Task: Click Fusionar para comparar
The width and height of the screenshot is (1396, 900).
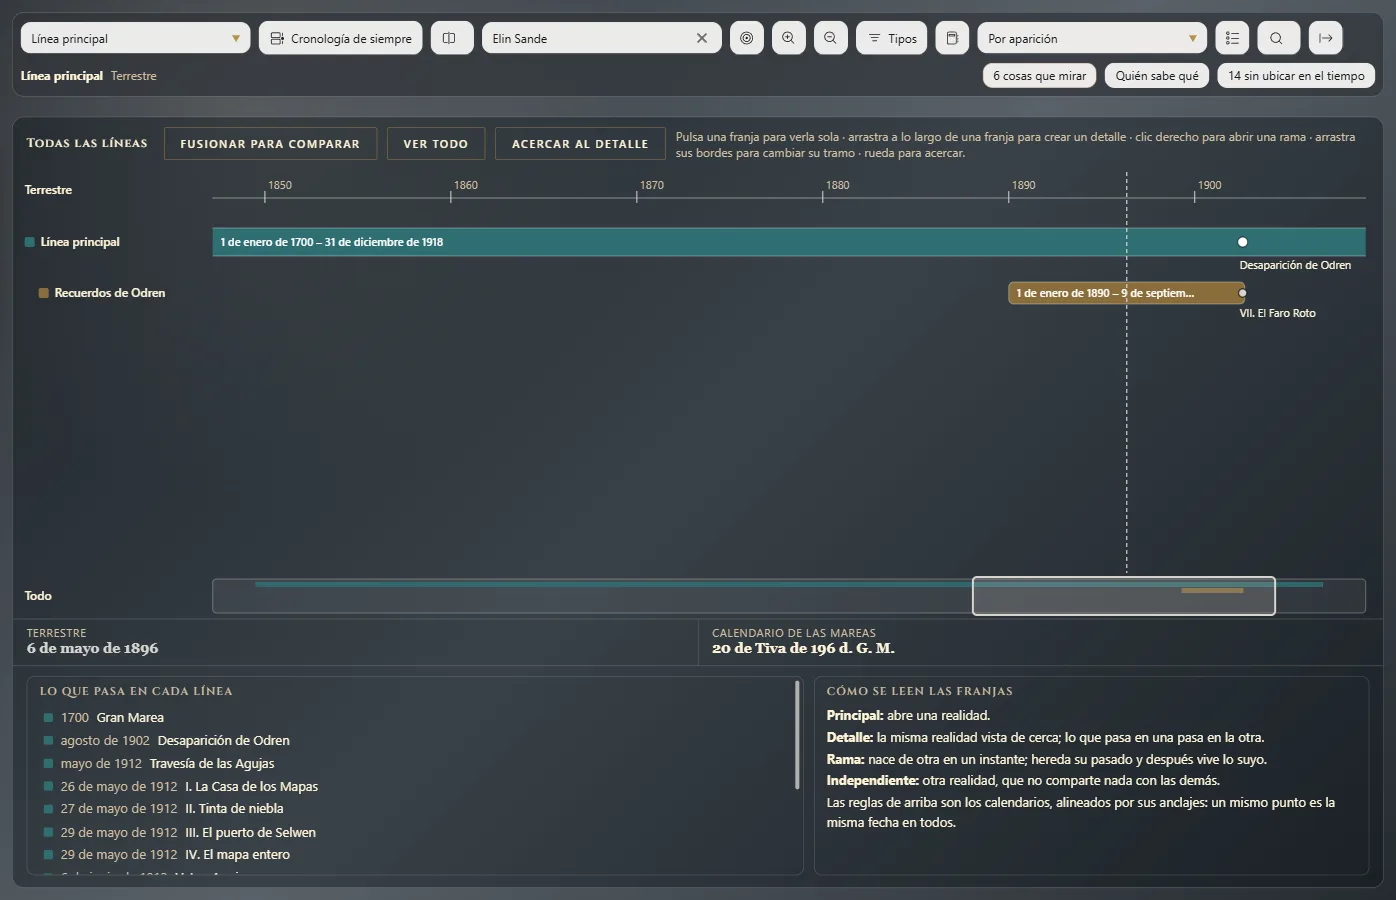Action: point(270,144)
